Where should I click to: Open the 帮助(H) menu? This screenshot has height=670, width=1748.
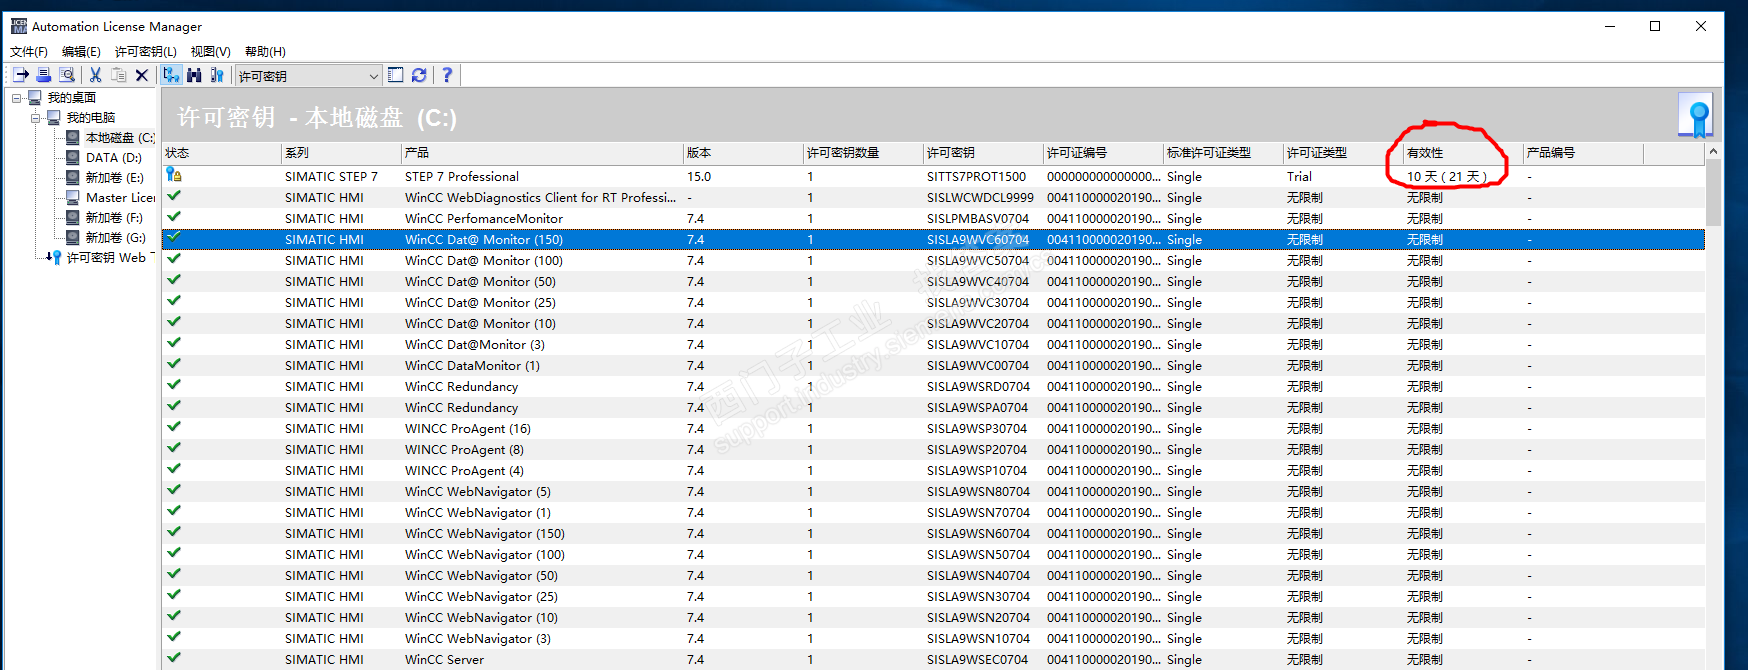(265, 51)
